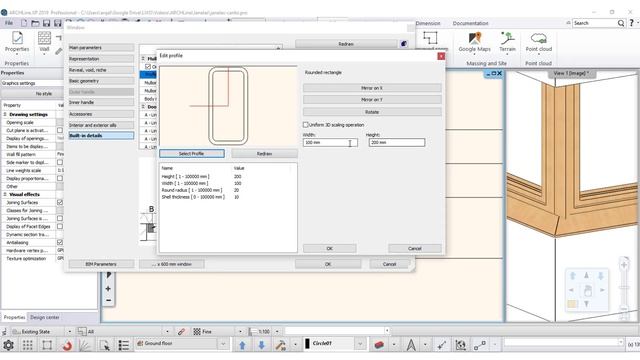640x360 pixels.
Task: Click the Rotate button
Action: (x=372, y=111)
